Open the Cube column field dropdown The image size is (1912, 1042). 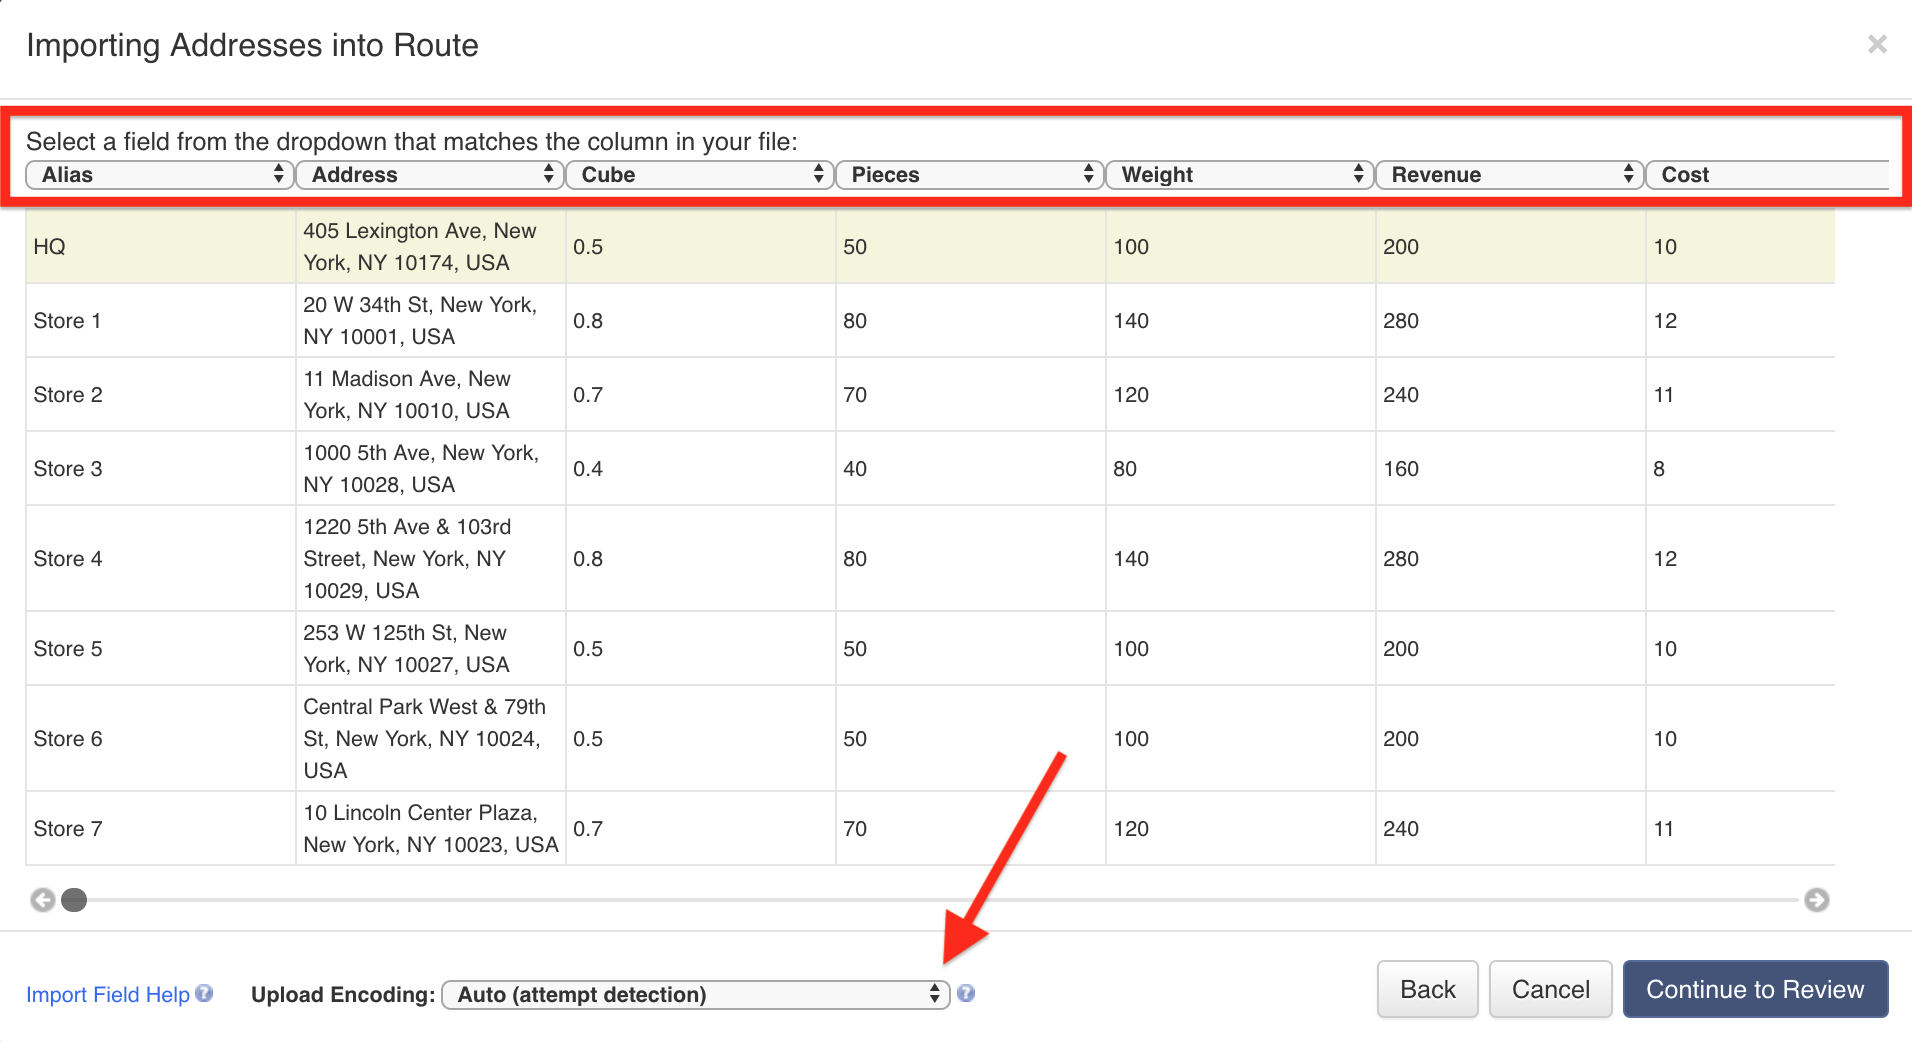[699, 174]
